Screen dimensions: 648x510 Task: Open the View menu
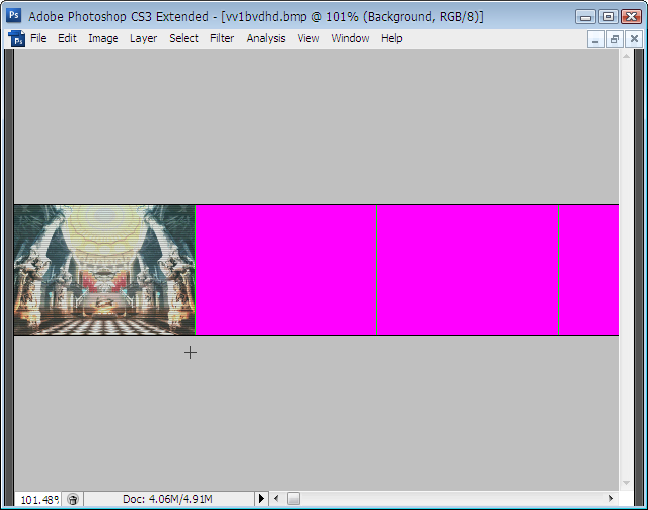[308, 38]
